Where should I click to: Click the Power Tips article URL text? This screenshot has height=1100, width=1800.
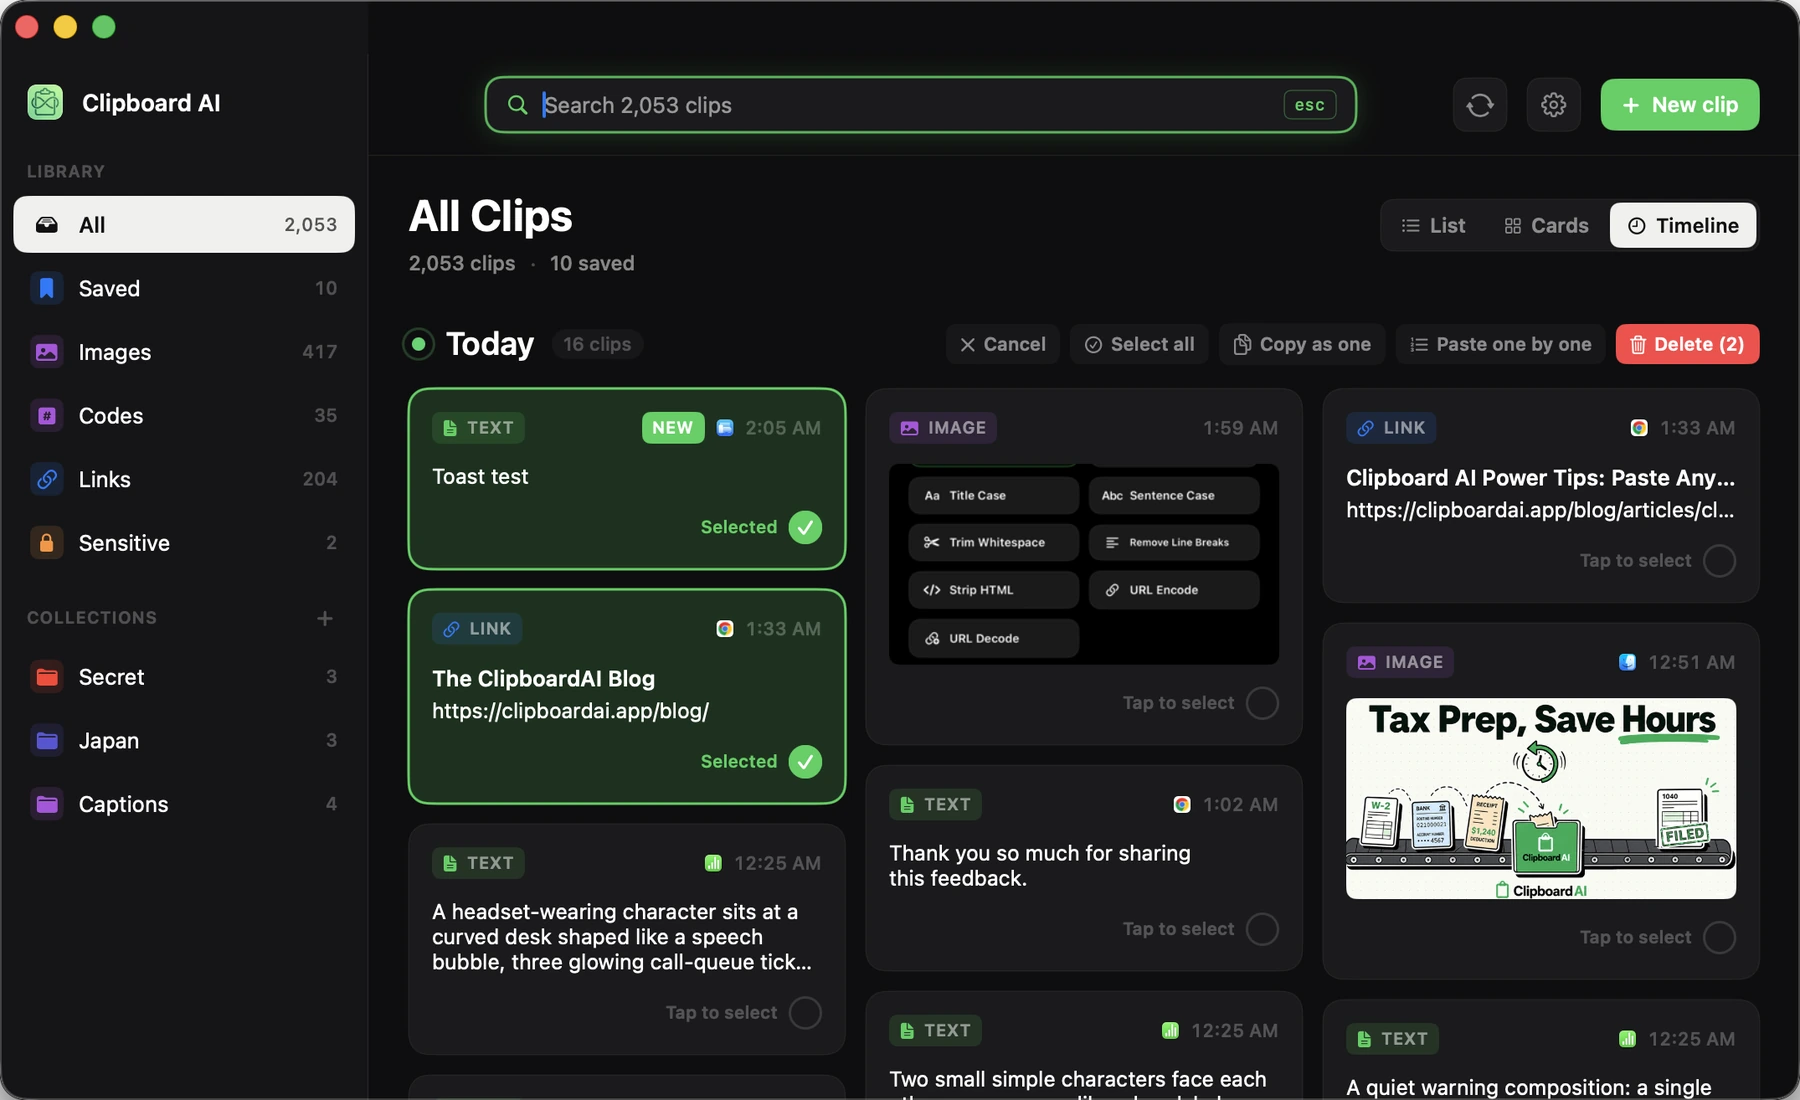(1540, 510)
